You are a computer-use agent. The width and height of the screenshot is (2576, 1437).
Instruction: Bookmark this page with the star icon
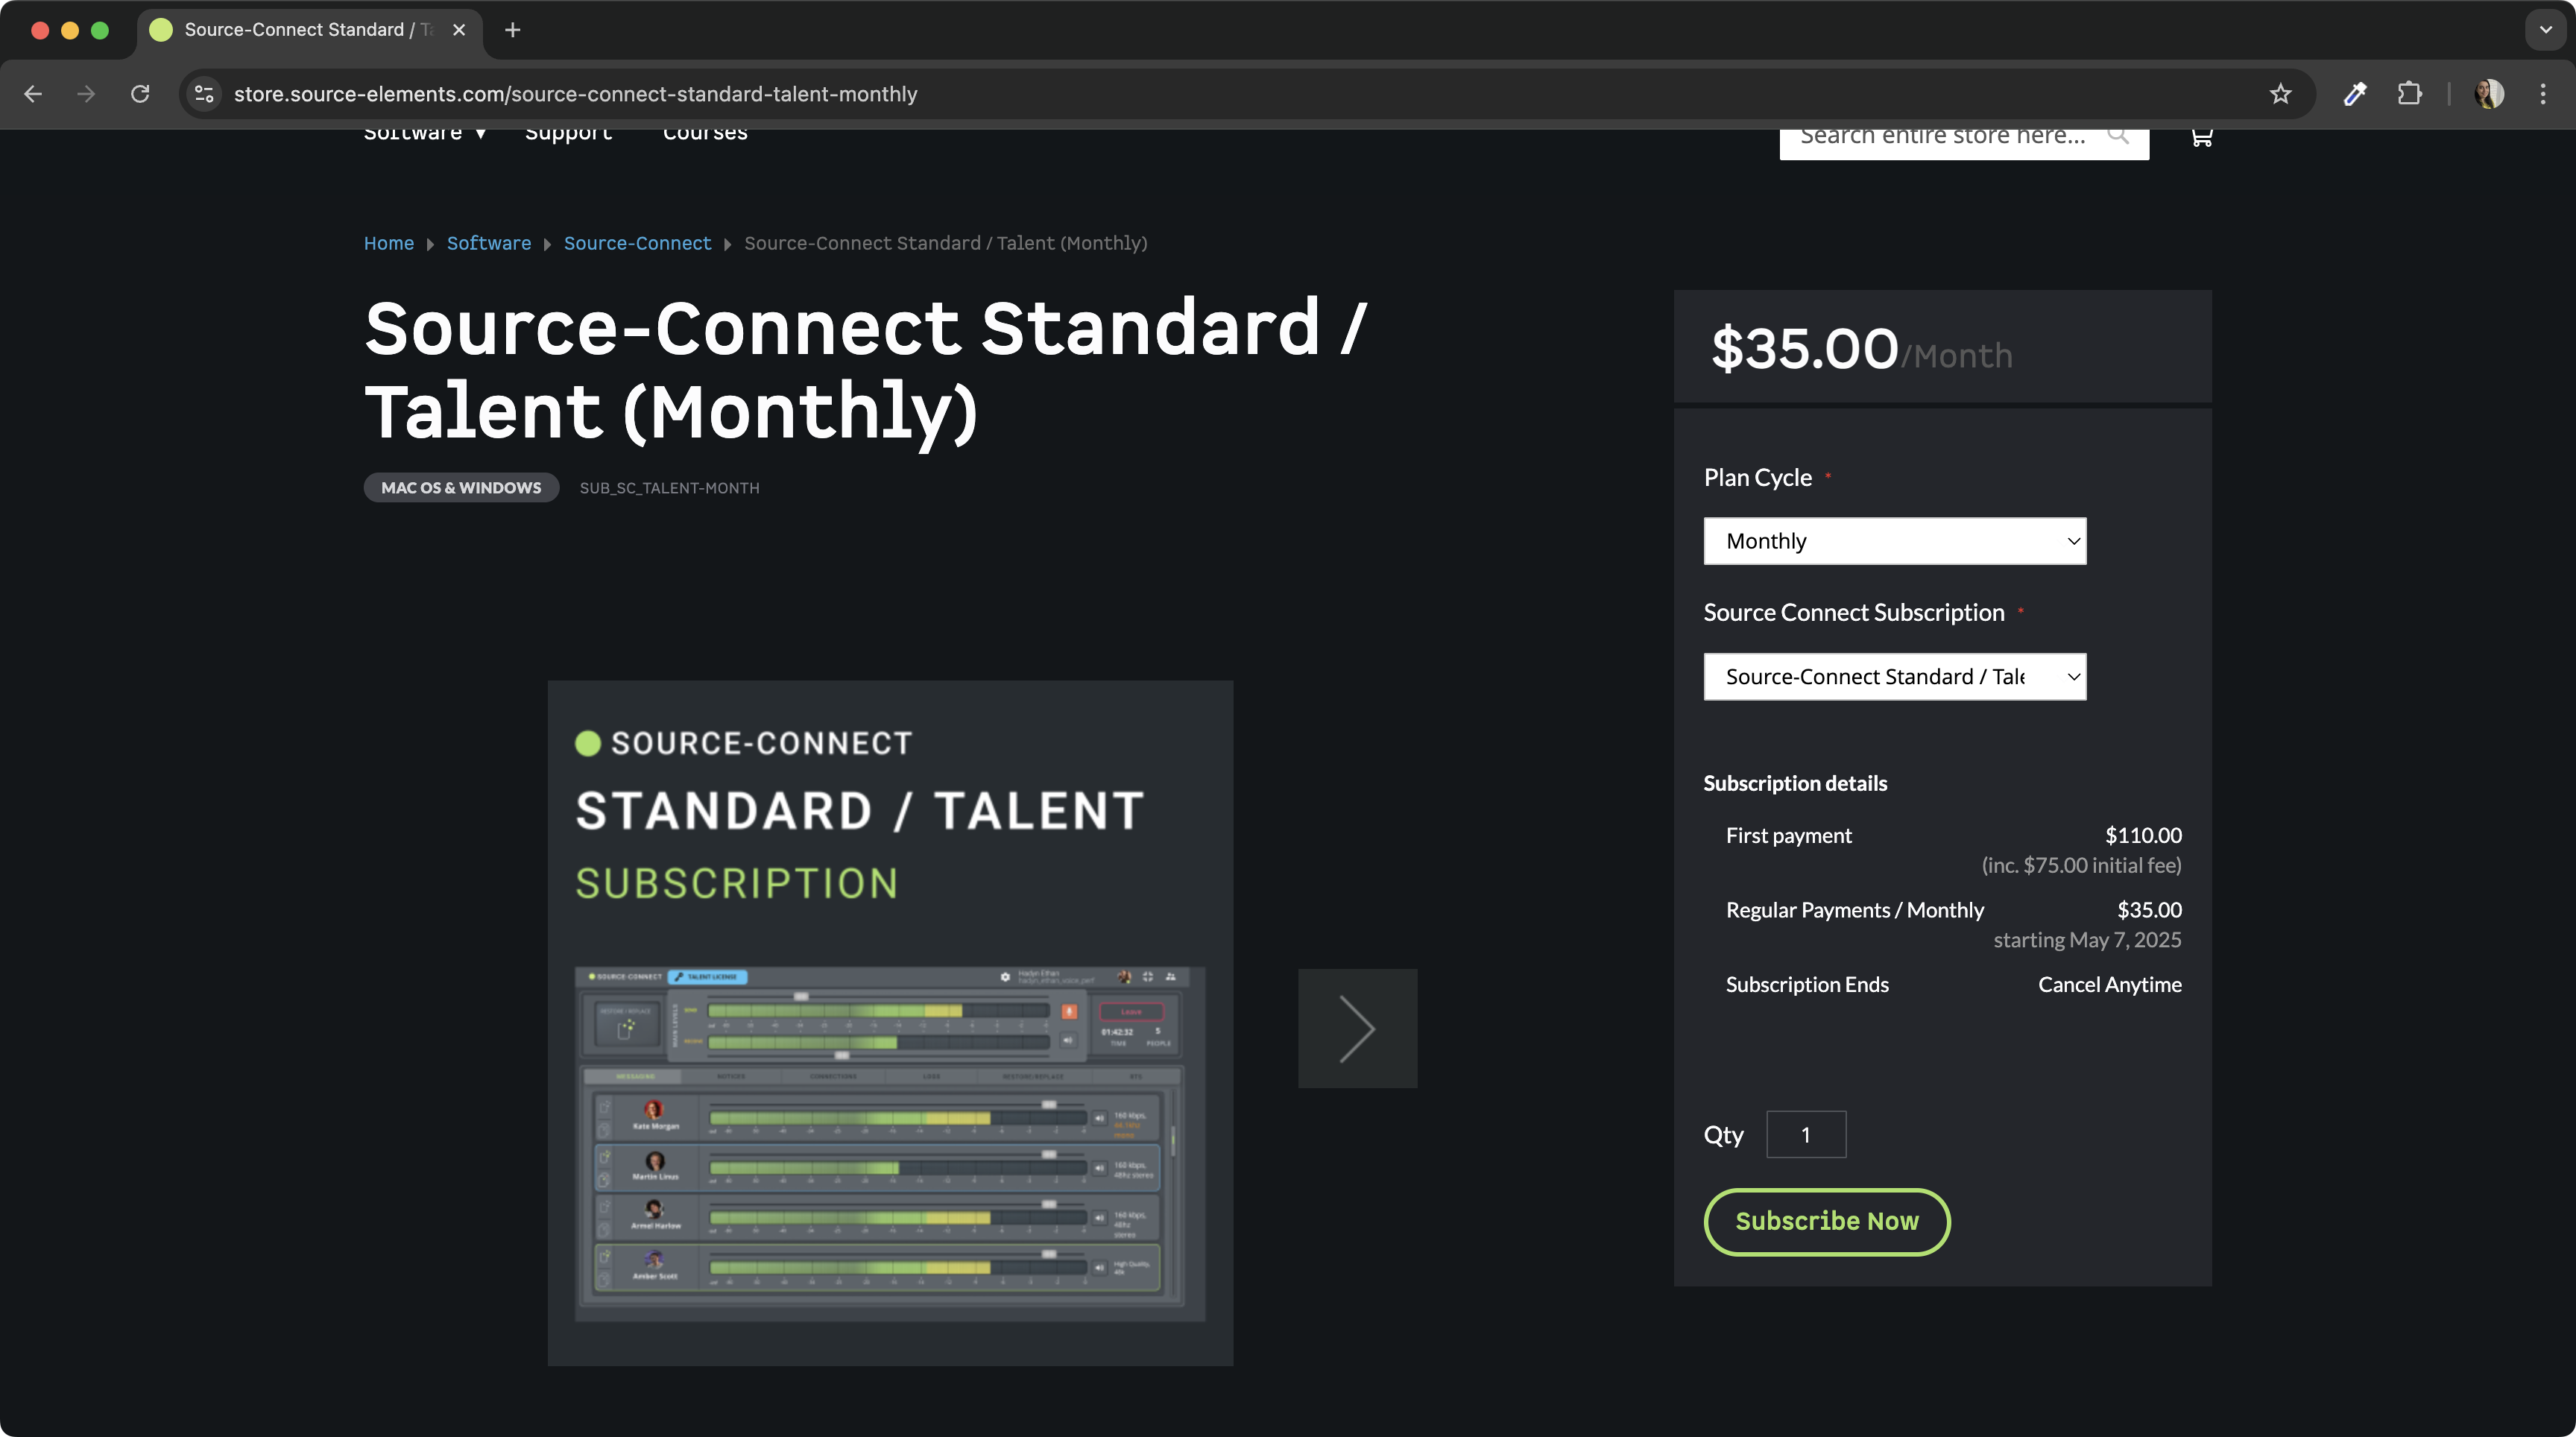2280,94
